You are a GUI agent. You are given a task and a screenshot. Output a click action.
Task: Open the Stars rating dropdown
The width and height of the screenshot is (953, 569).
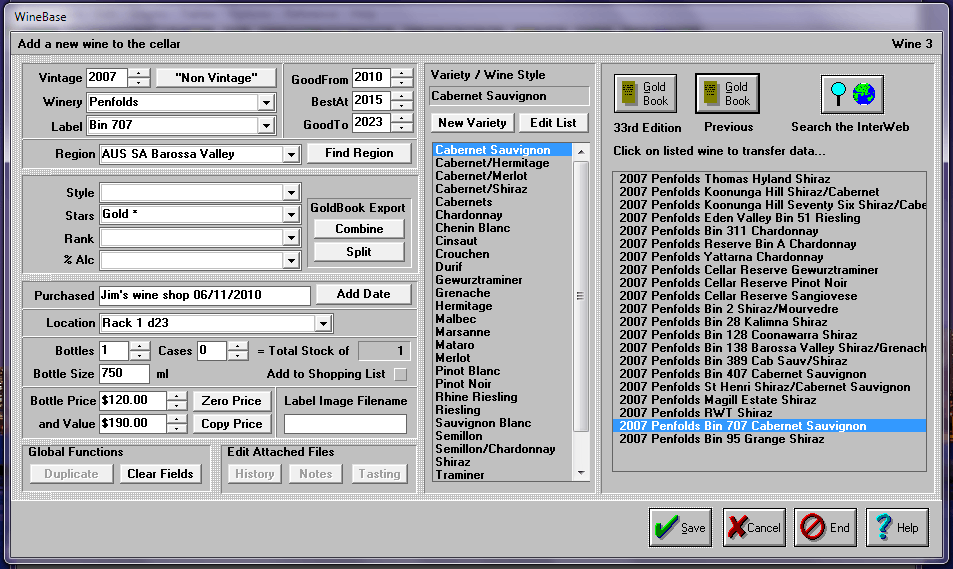coord(291,215)
